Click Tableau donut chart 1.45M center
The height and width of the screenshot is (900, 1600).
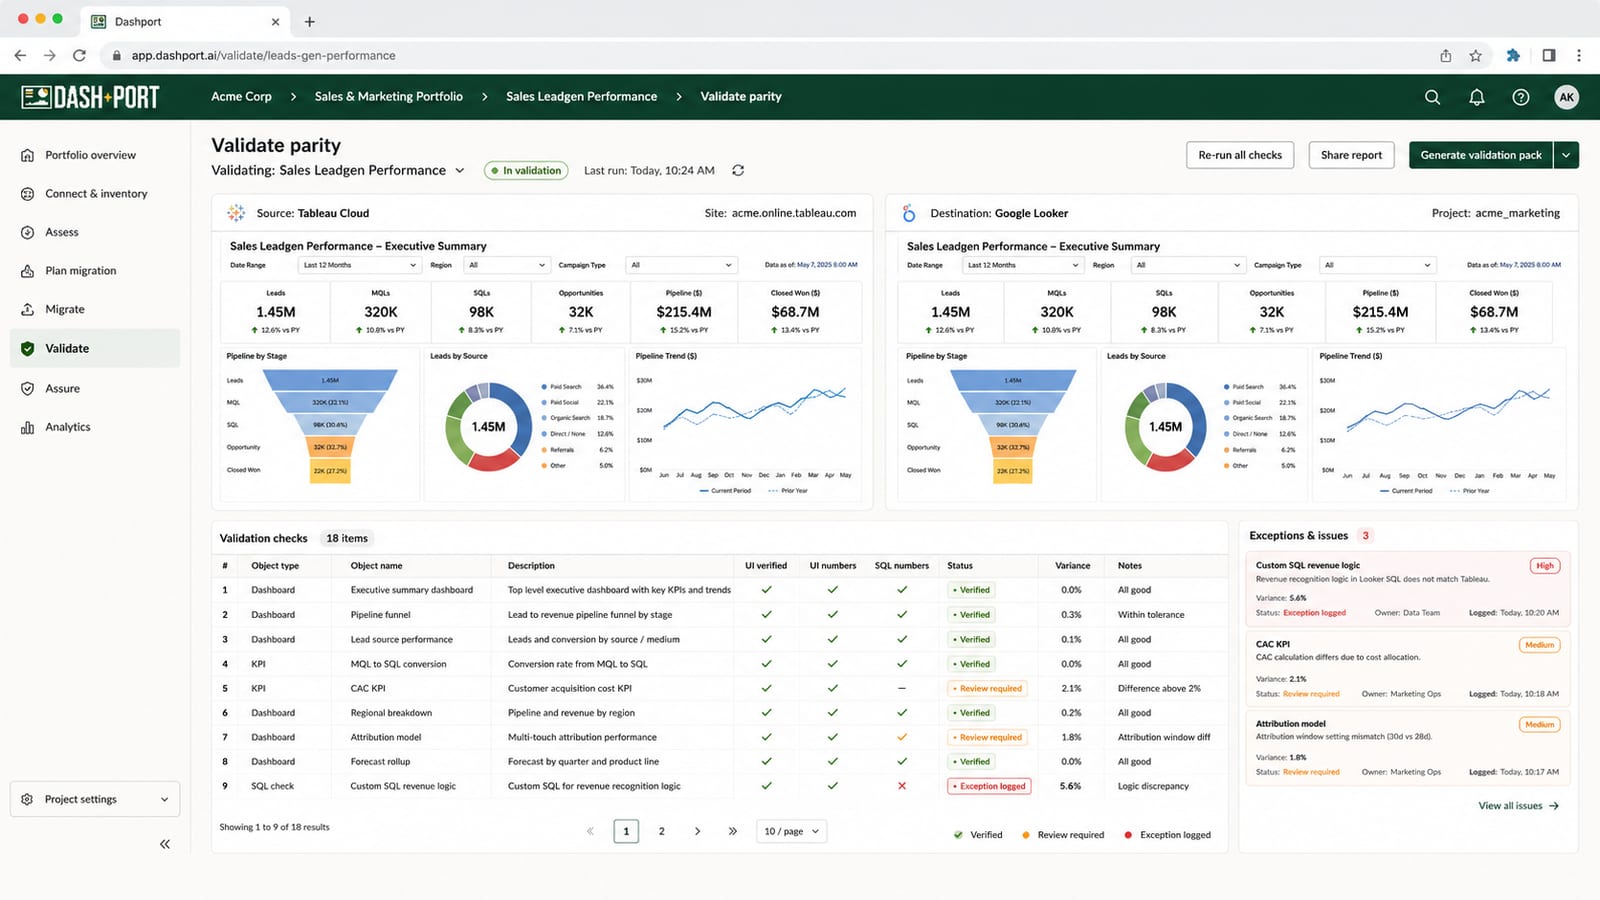pyautogui.click(x=488, y=427)
